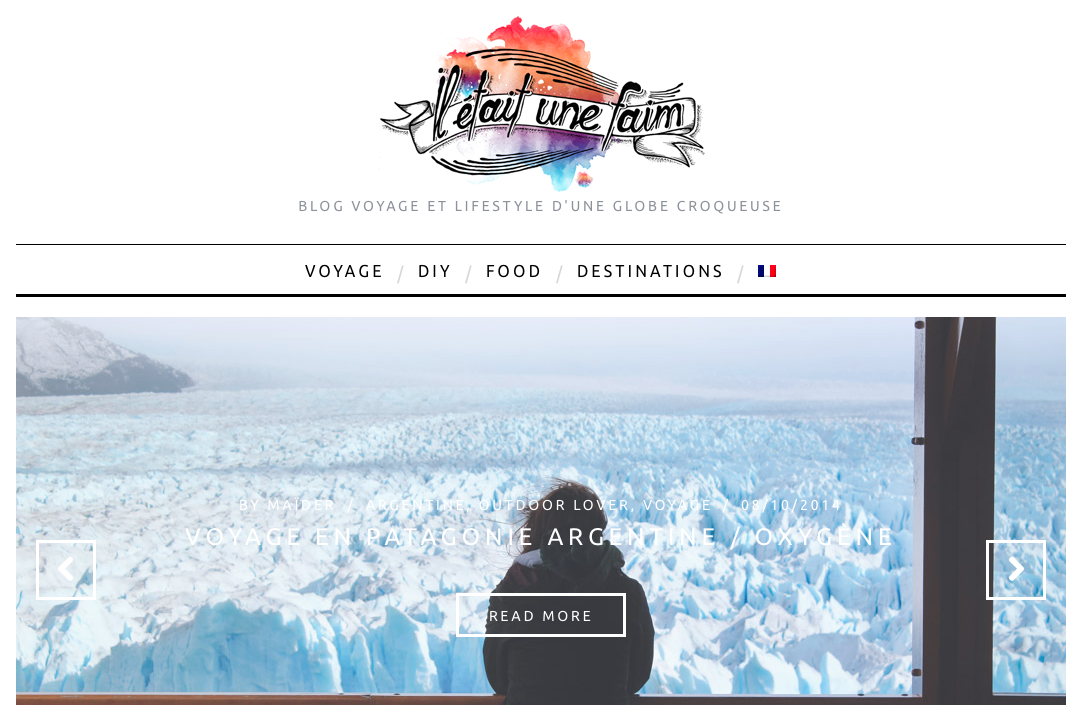This screenshot has width=1085, height=705.
Task: Select the French flag language icon
Action: point(767,271)
